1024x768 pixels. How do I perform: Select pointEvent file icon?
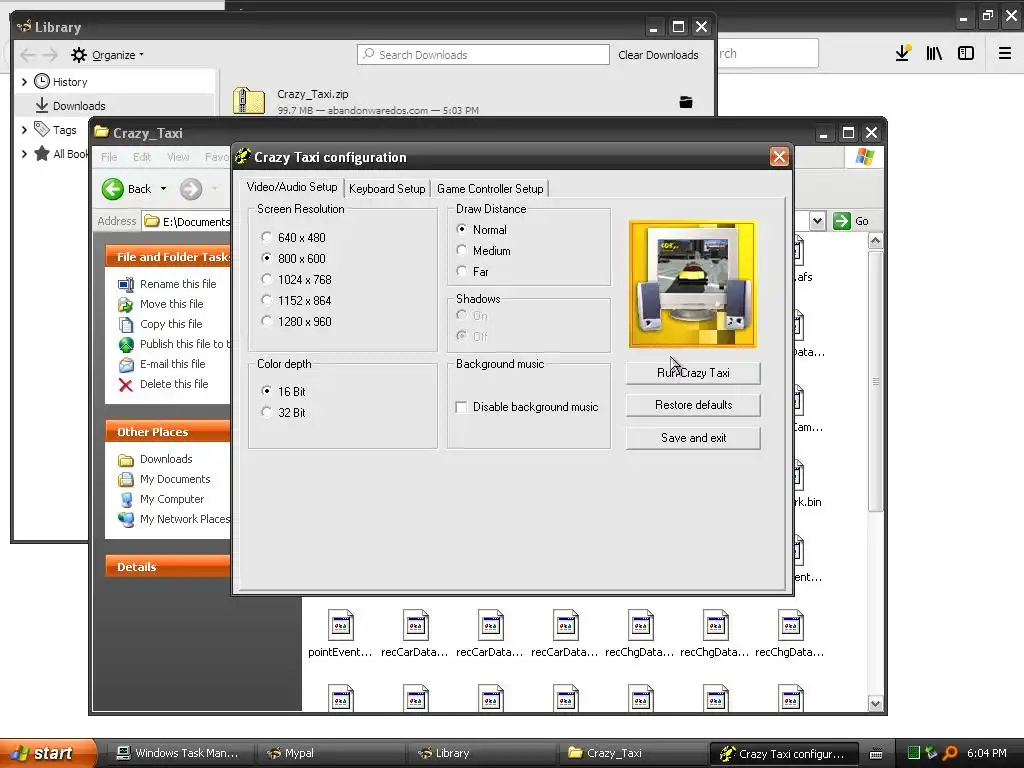340,626
